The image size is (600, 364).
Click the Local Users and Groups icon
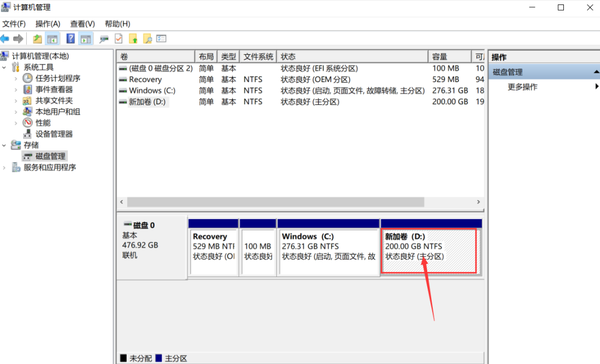click(x=27, y=111)
